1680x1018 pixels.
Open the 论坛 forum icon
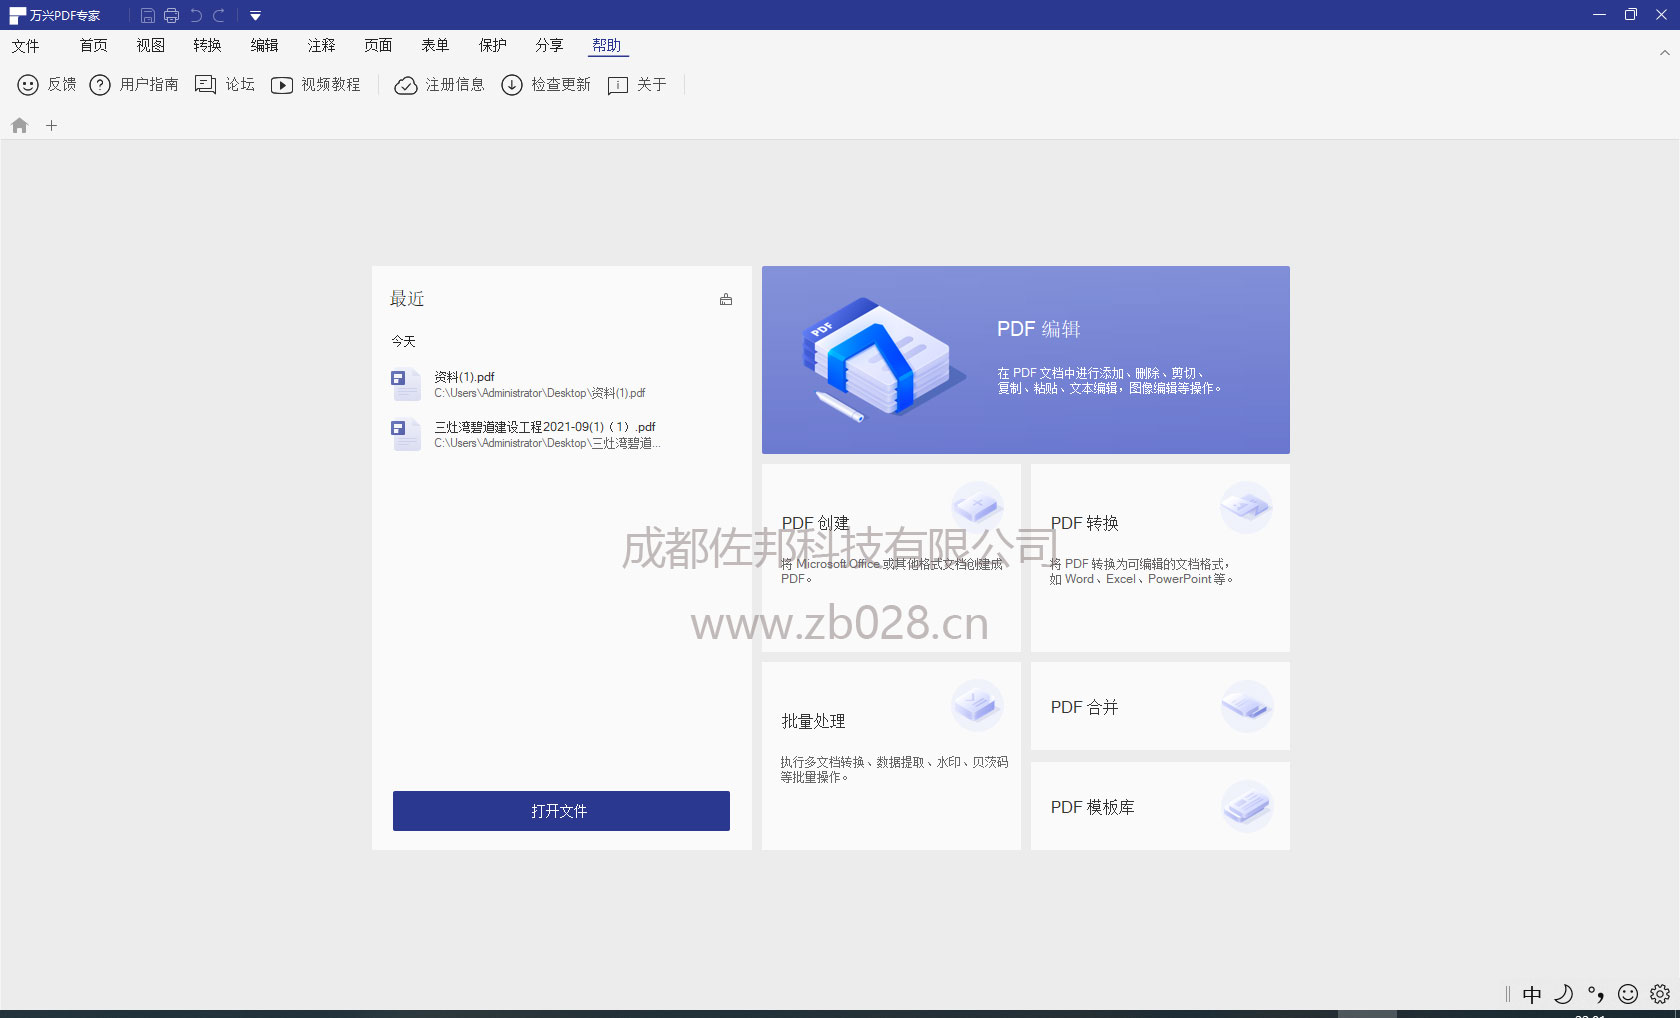[x=205, y=85]
